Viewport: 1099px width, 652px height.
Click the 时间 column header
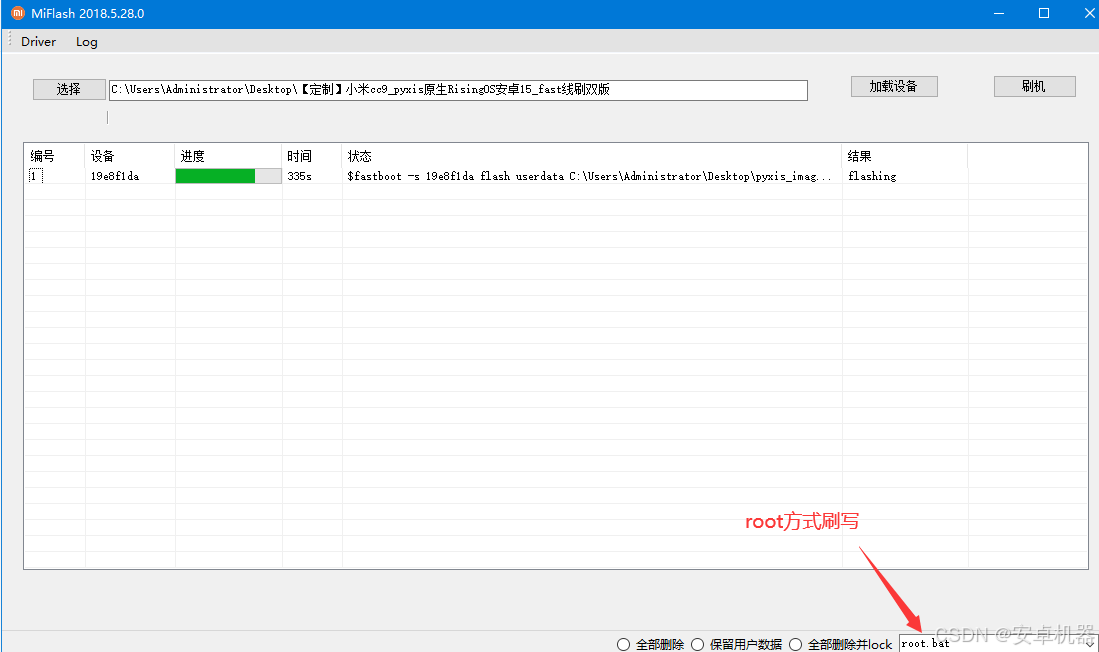click(x=312, y=156)
